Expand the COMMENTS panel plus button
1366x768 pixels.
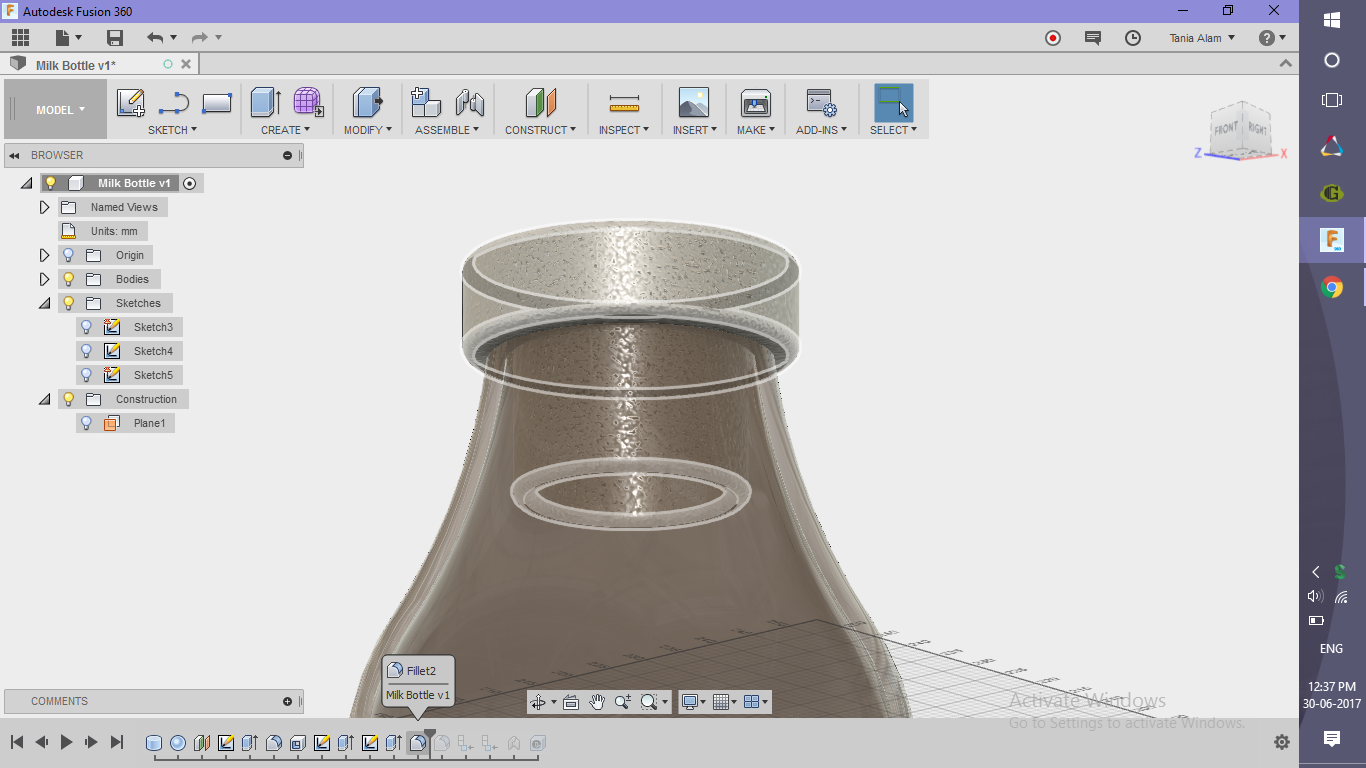click(287, 701)
